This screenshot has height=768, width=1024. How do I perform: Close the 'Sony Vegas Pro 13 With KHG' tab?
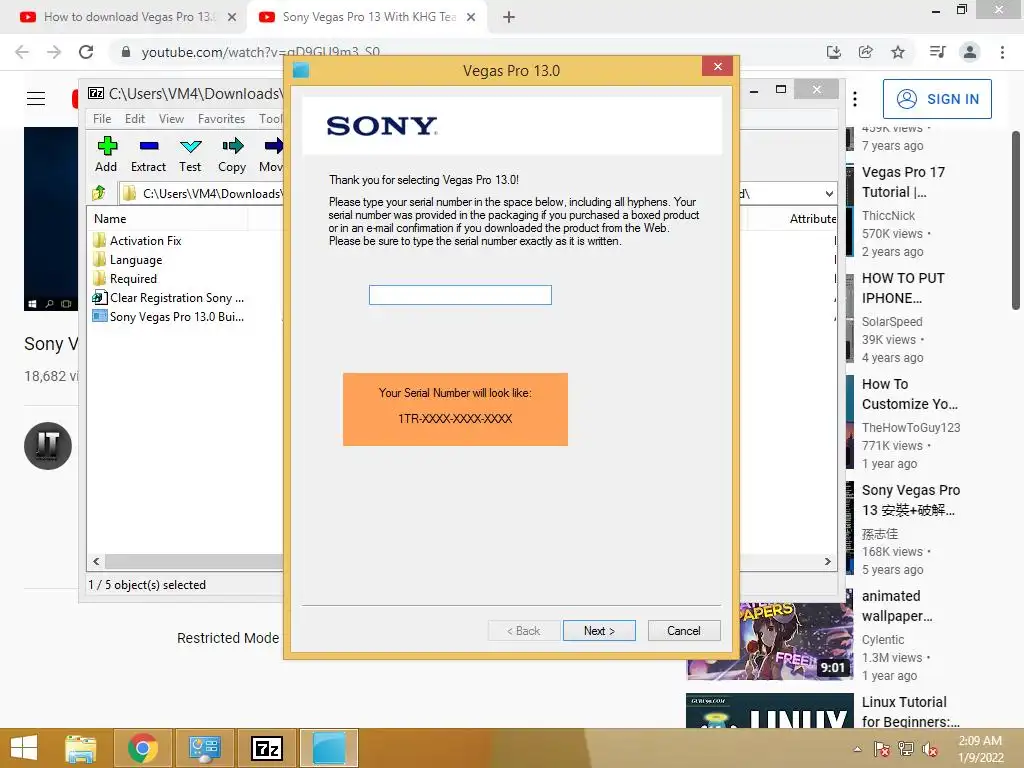(x=471, y=17)
